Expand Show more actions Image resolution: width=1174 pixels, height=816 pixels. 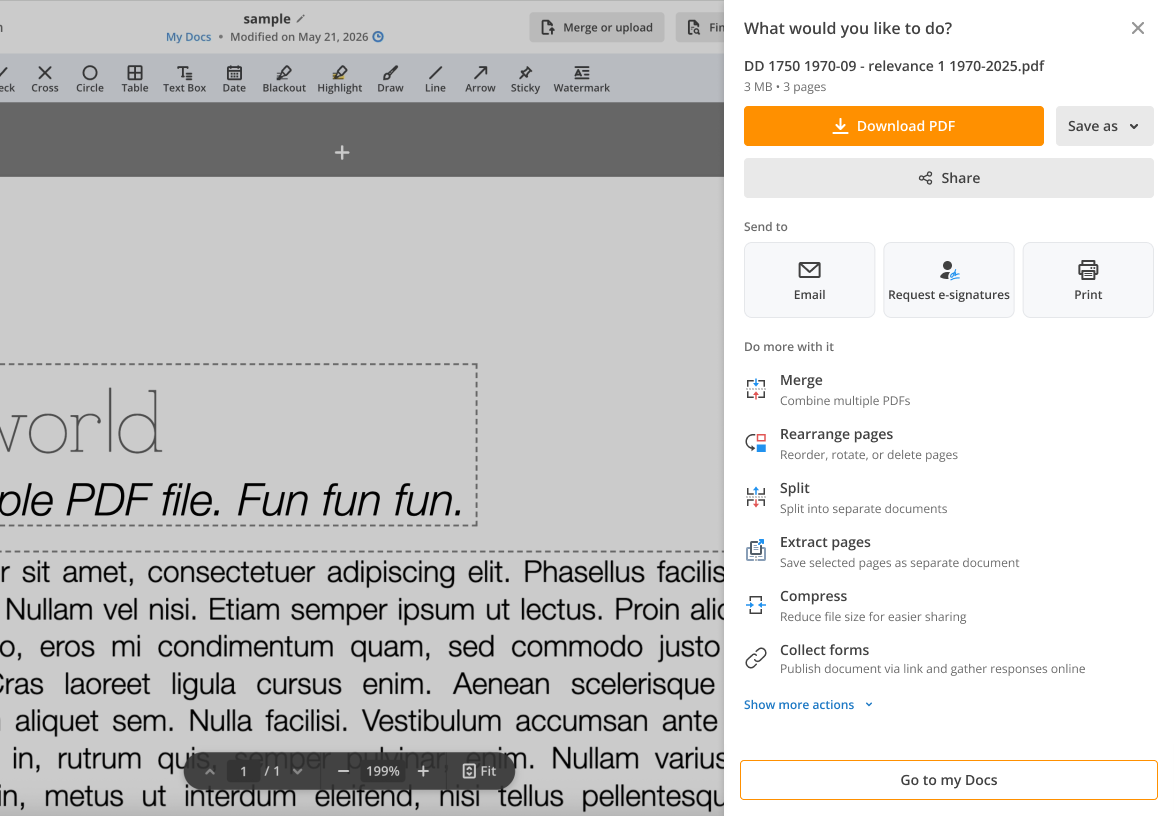(808, 704)
